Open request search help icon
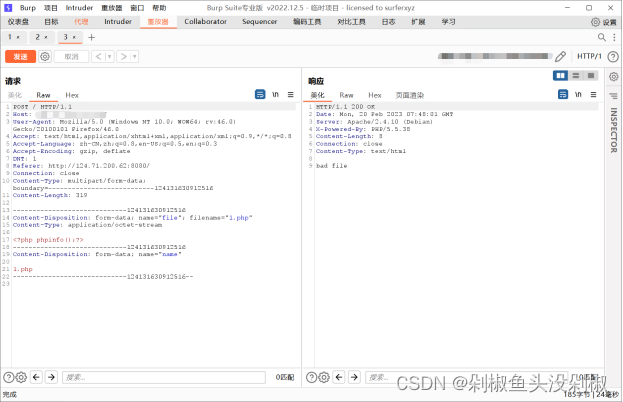The image size is (623, 402). (8, 377)
